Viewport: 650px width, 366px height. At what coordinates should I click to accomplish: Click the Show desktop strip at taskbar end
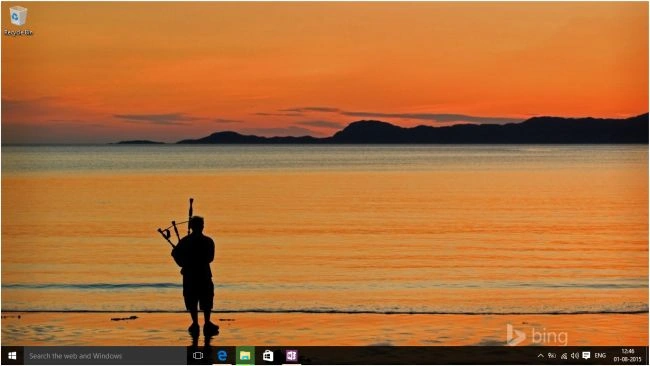point(647,356)
